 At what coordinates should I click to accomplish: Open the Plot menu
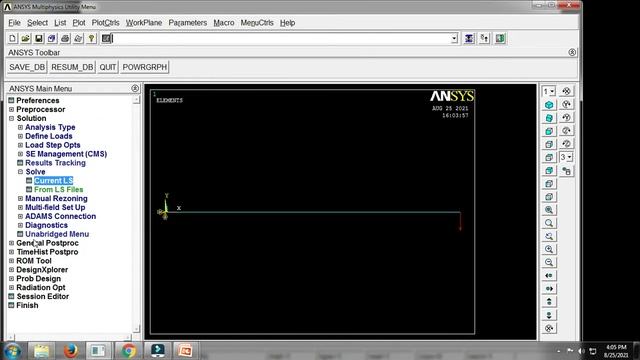click(79, 23)
